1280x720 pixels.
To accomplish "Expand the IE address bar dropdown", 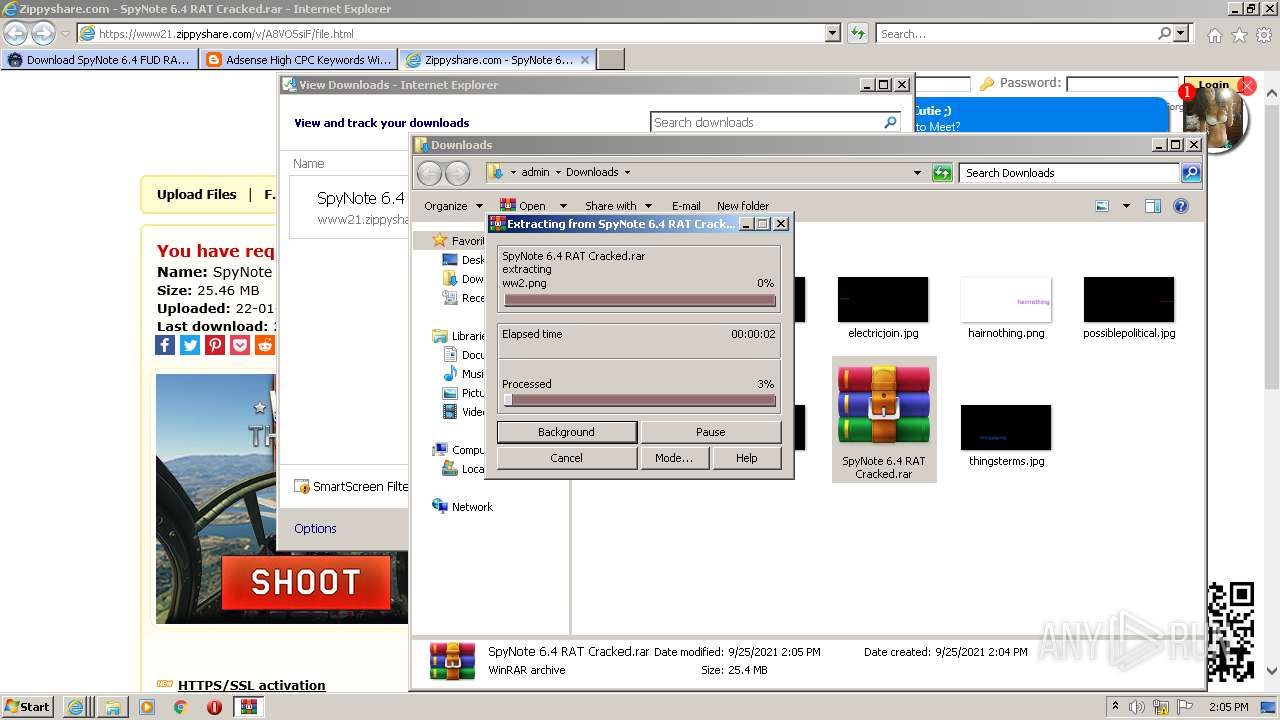I will [833, 33].
